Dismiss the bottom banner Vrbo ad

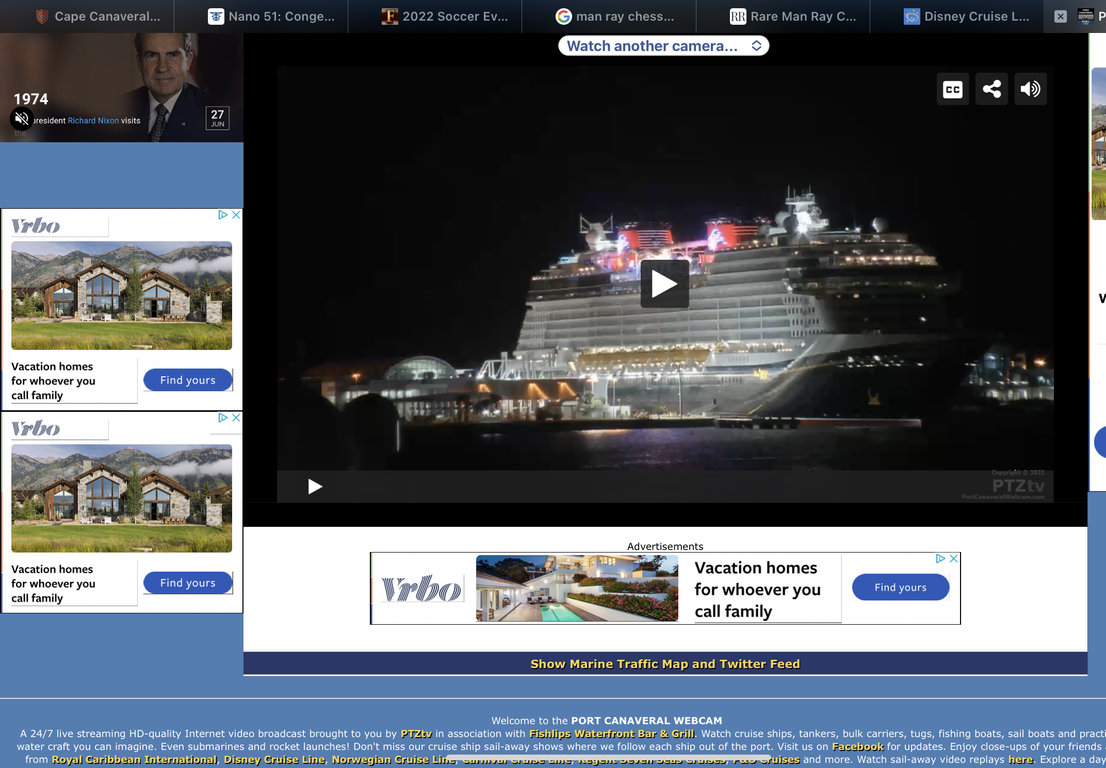(x=954, y=559)
